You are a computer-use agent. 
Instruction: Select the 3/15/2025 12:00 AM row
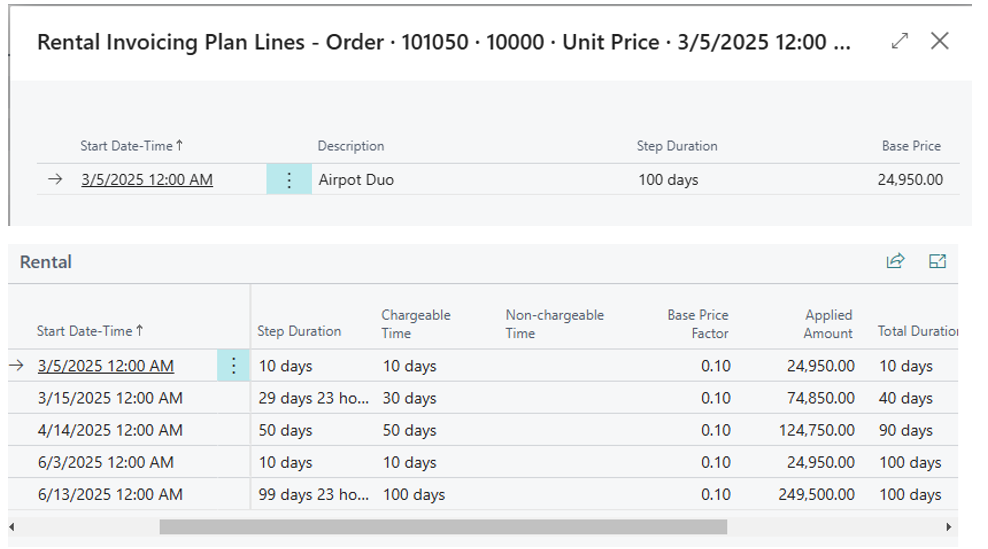(110, 398)
